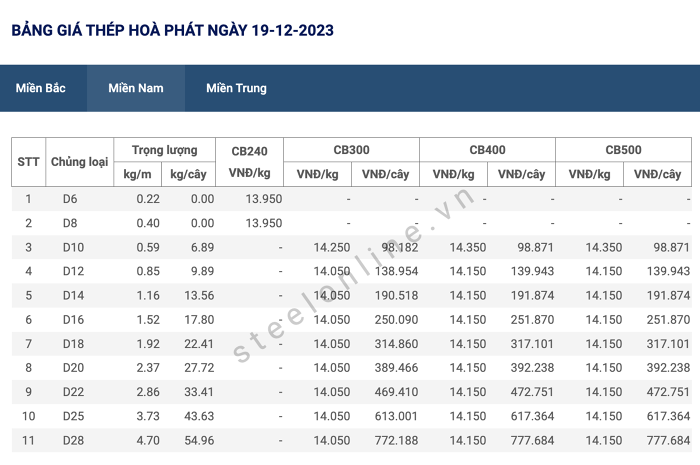
Task: Click the 13.56 kg/cây weight for D14
Action: (199, 295)
